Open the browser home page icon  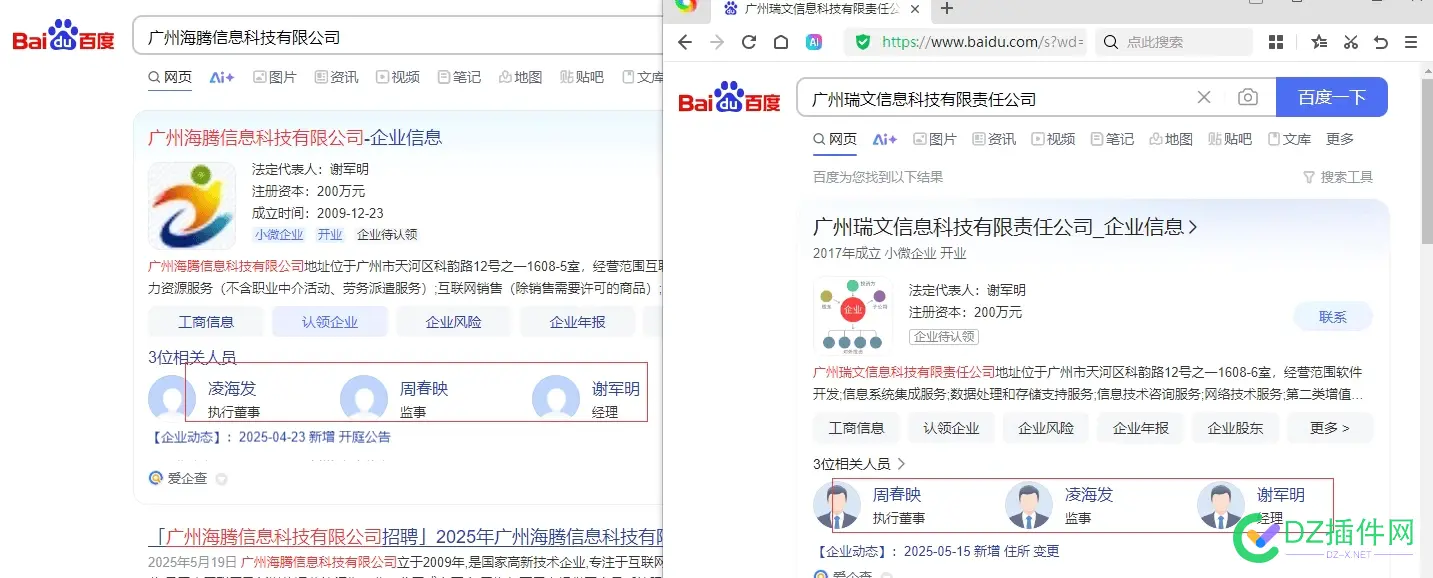pyautogui.click(x=781, y=42)
